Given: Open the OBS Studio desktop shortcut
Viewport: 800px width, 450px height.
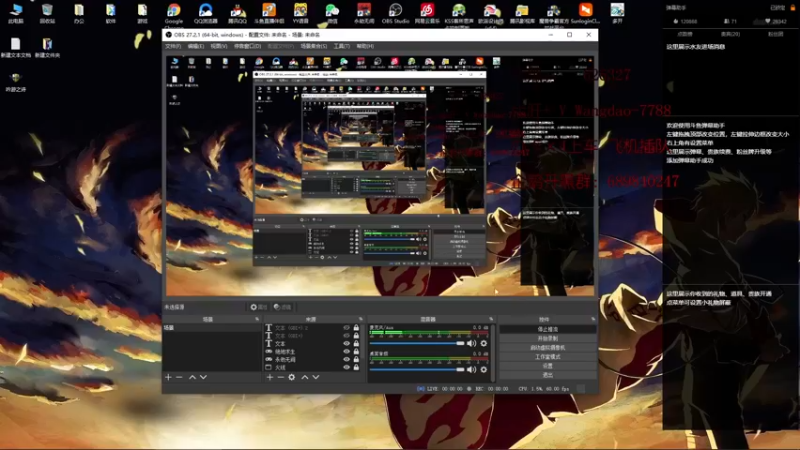Looking at the screenshot, I should pos(395,13).
